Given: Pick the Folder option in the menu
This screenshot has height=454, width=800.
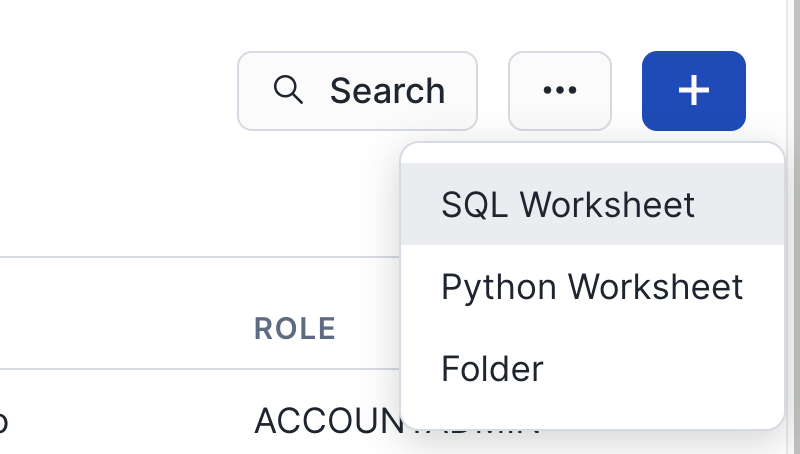Looking at the screenshot, I should pos(492,369).
